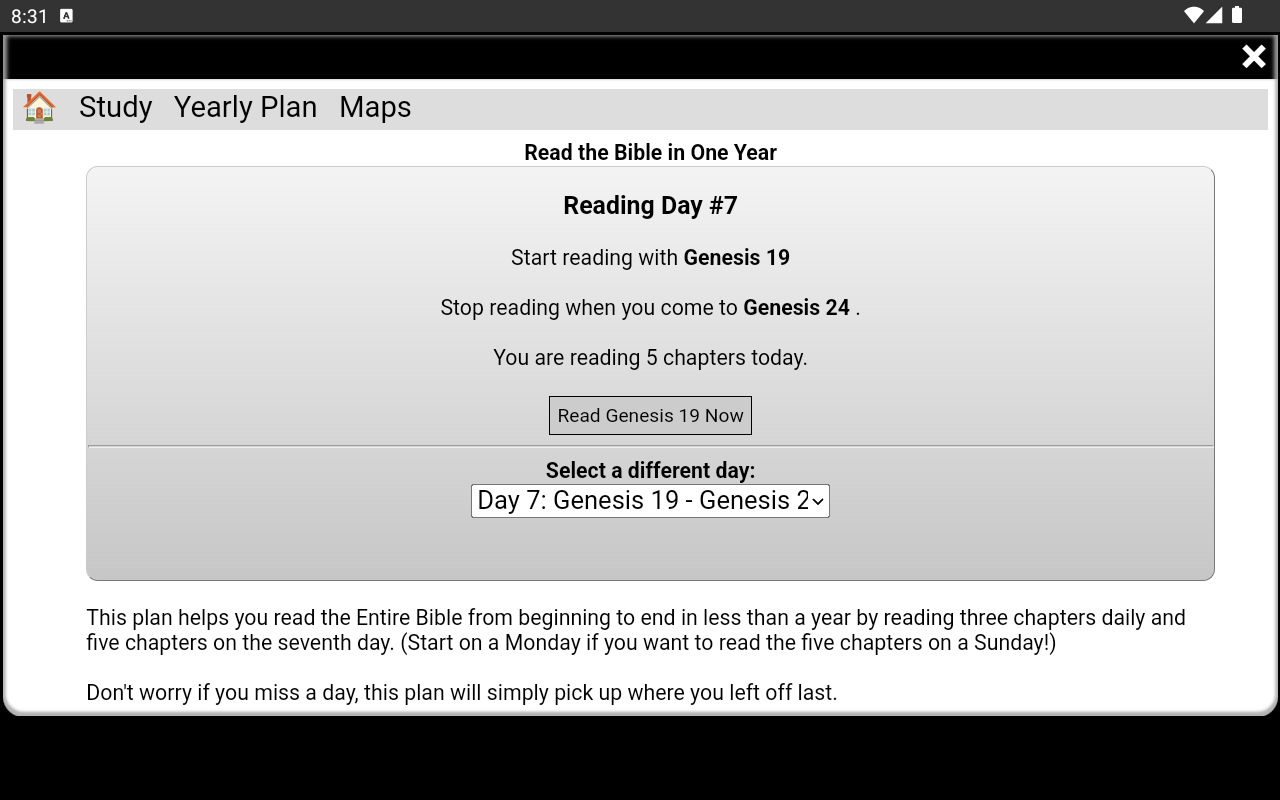The image size is (1280, 800).
Task: Open the Study menu
Action: pos(115,107)
